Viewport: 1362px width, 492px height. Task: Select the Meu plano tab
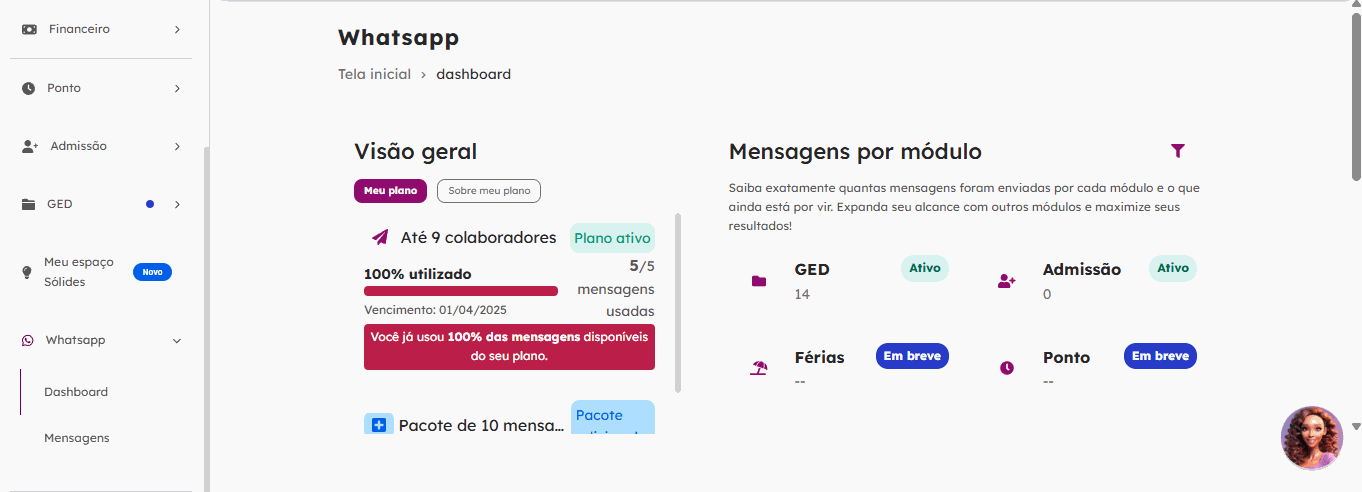click(x=390, y=191)
